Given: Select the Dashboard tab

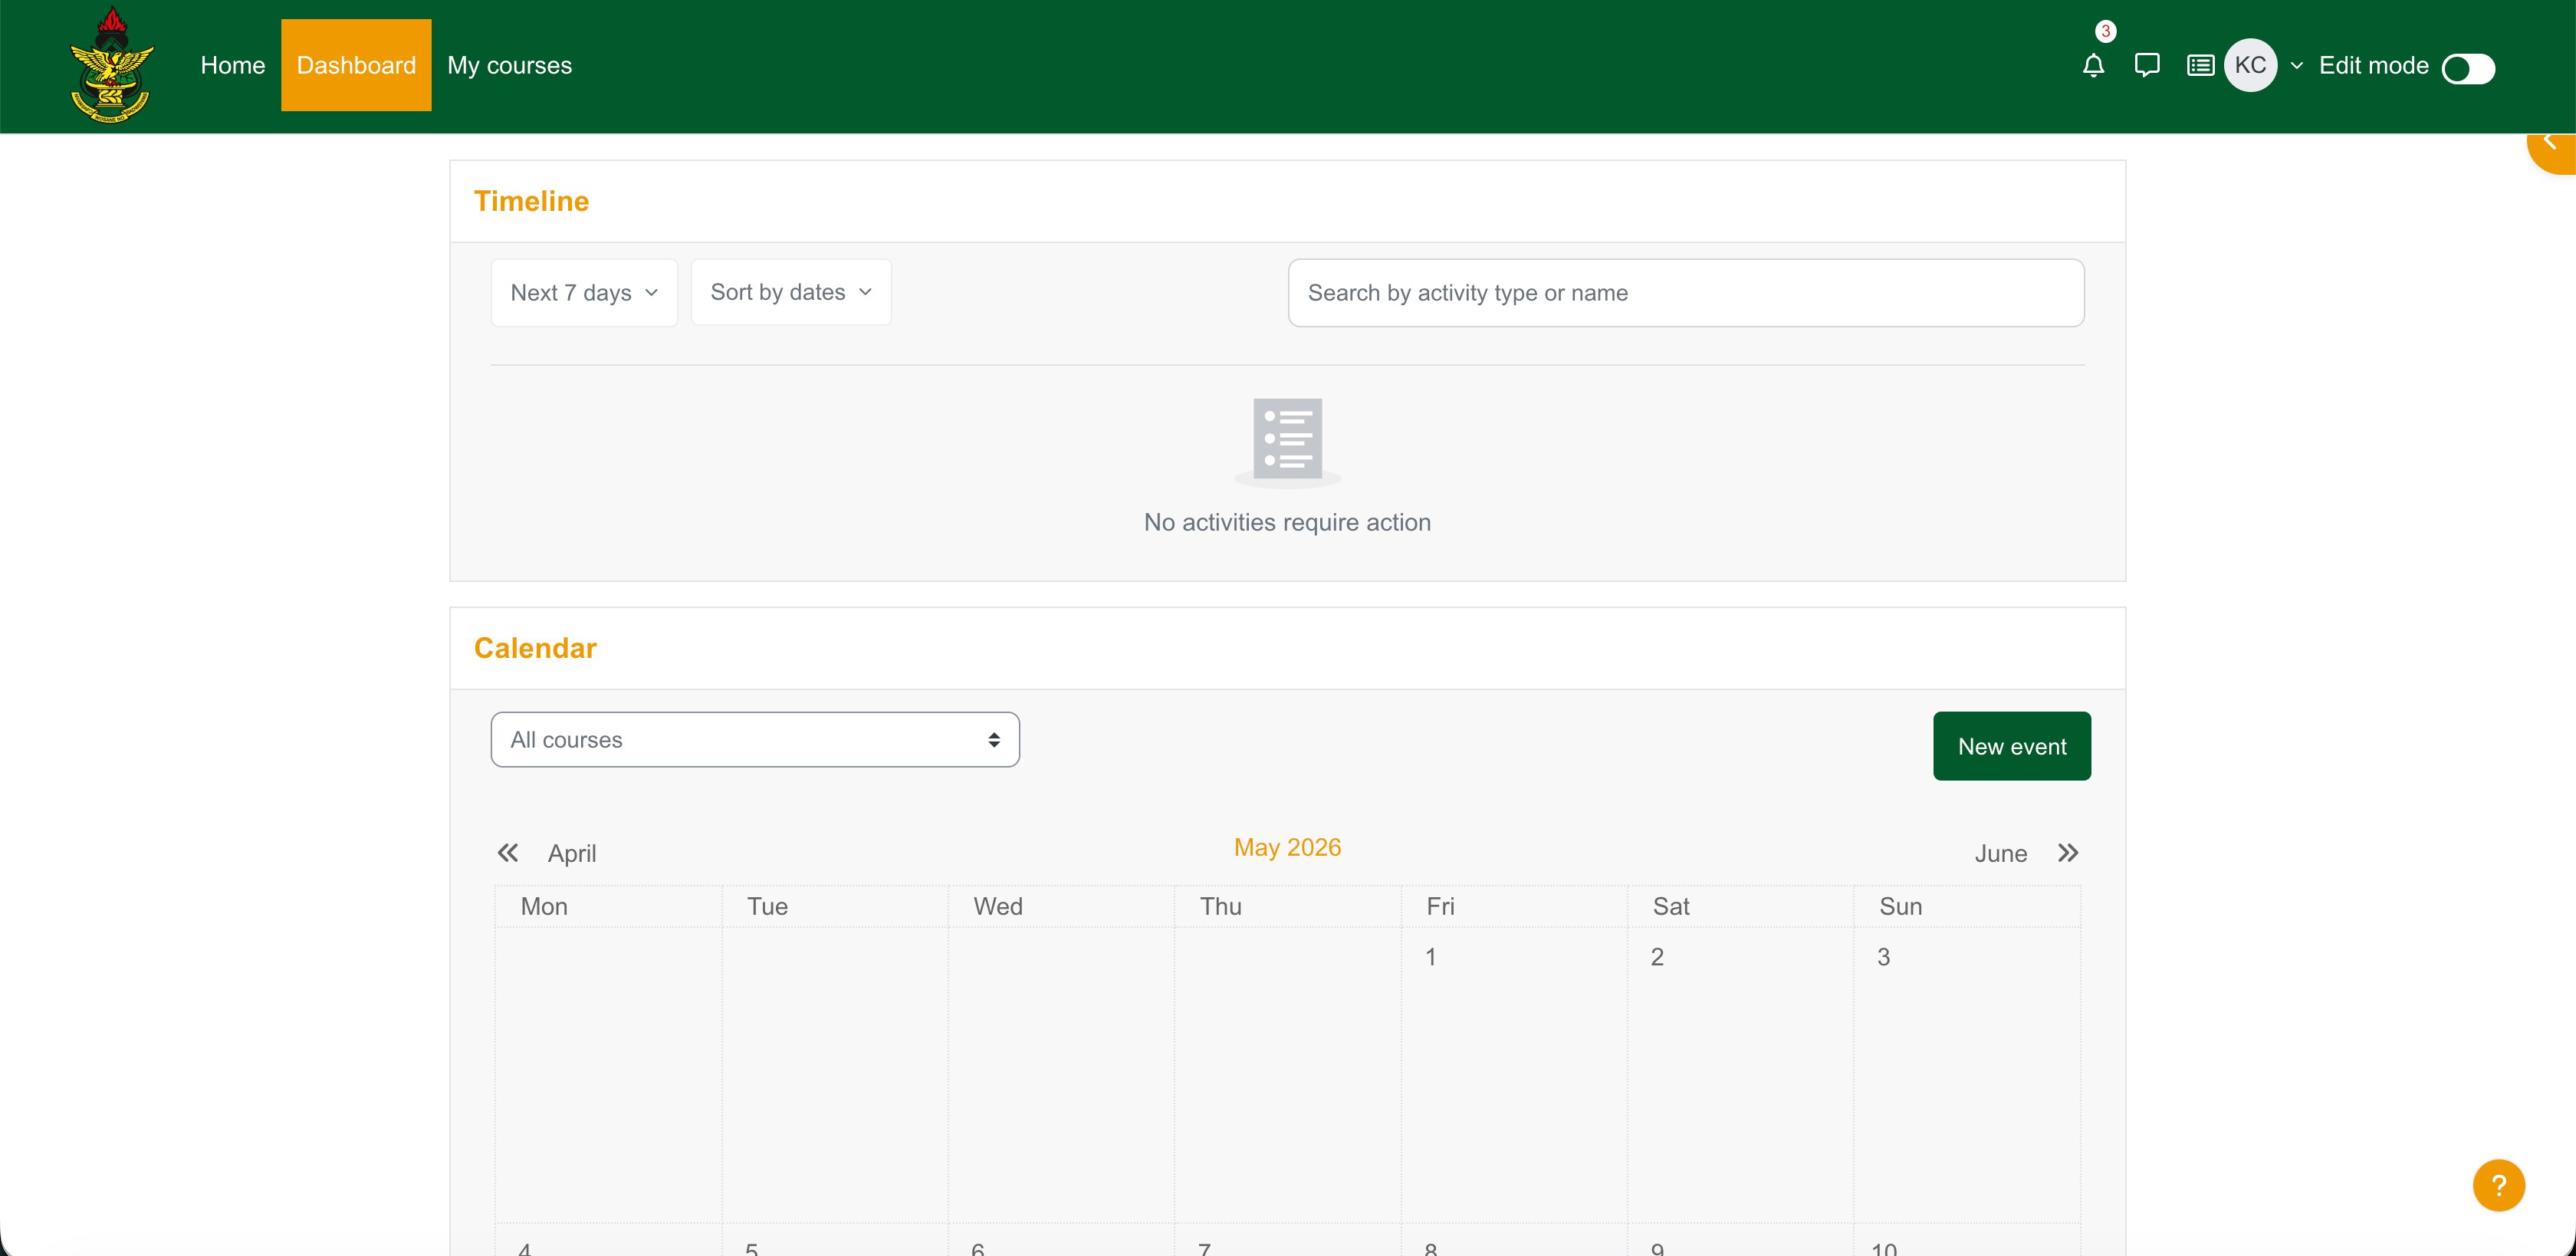Looking at the screenshot, I should pyautogui.click(x=356, y=65).
